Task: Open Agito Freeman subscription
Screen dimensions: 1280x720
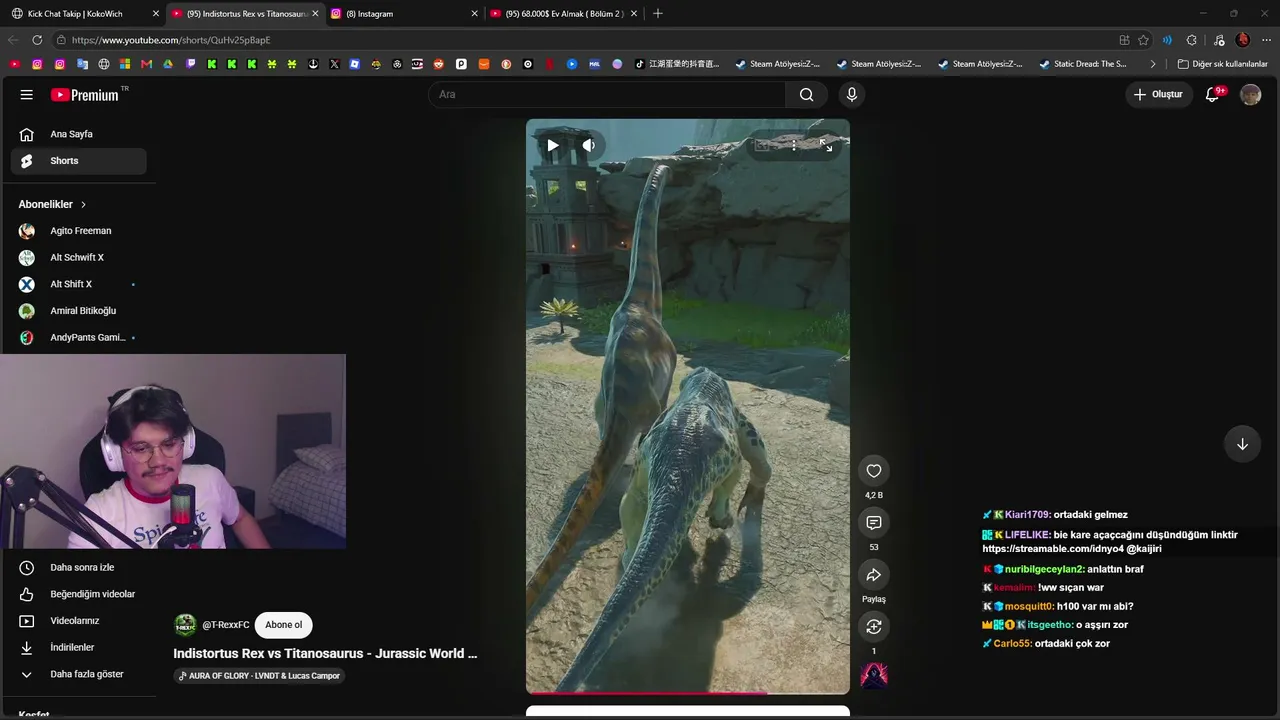Action: pyautogui.click(x=78, y=231)
